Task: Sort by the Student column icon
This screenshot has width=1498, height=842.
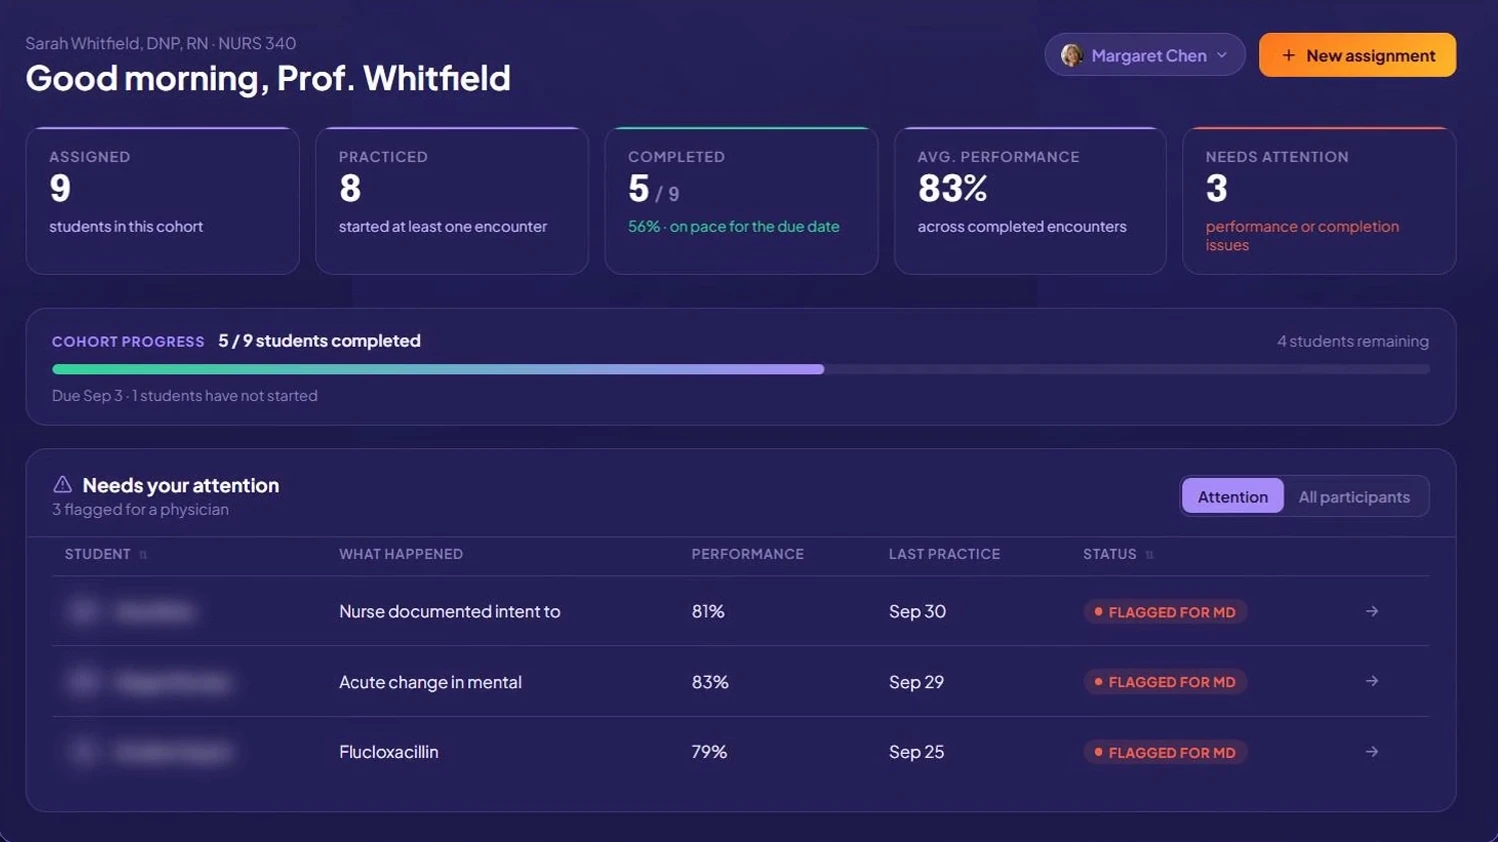Action: pos(143,555)
